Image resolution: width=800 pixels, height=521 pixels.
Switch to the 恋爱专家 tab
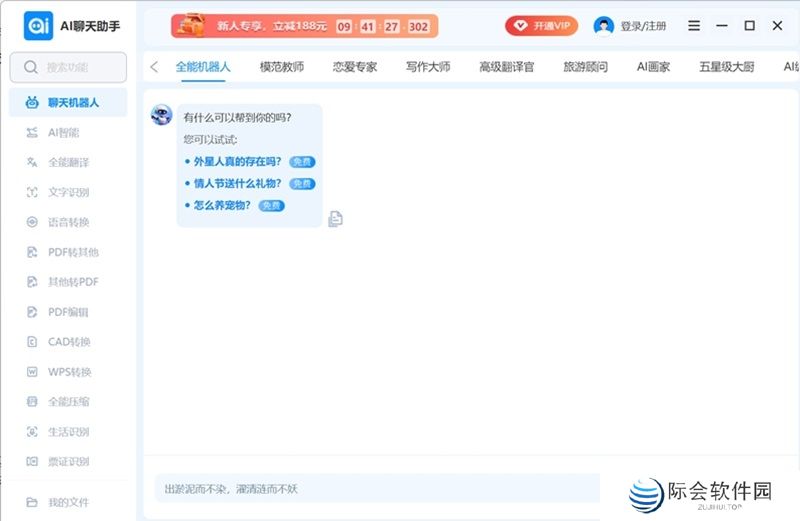pos(355,67)
